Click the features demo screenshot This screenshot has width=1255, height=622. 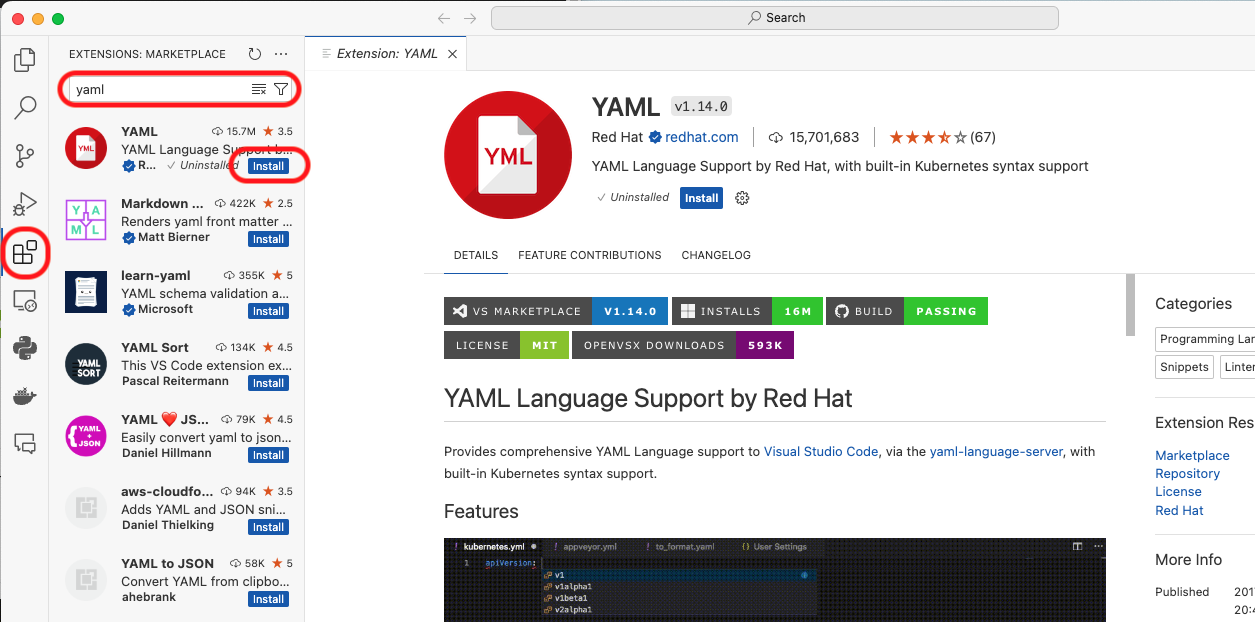[x=775, y=580]
